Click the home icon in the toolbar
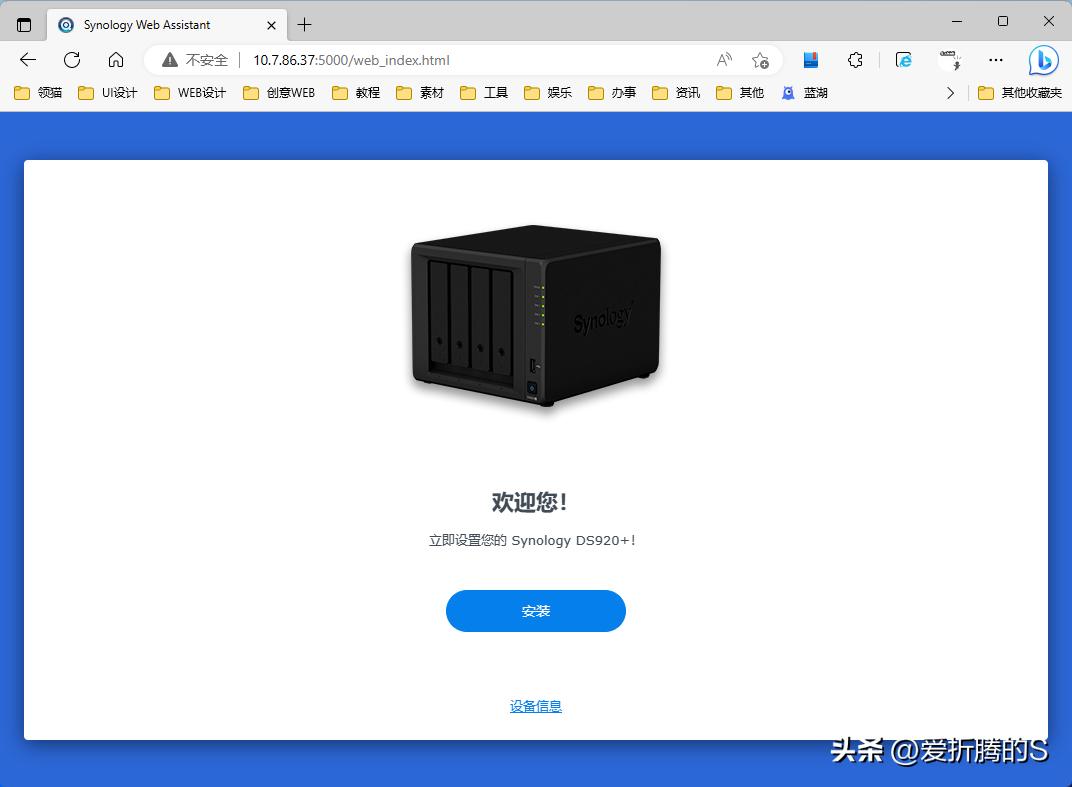Image resolution: width=1072 pixels, height=787 pixels. pos(115,60)
